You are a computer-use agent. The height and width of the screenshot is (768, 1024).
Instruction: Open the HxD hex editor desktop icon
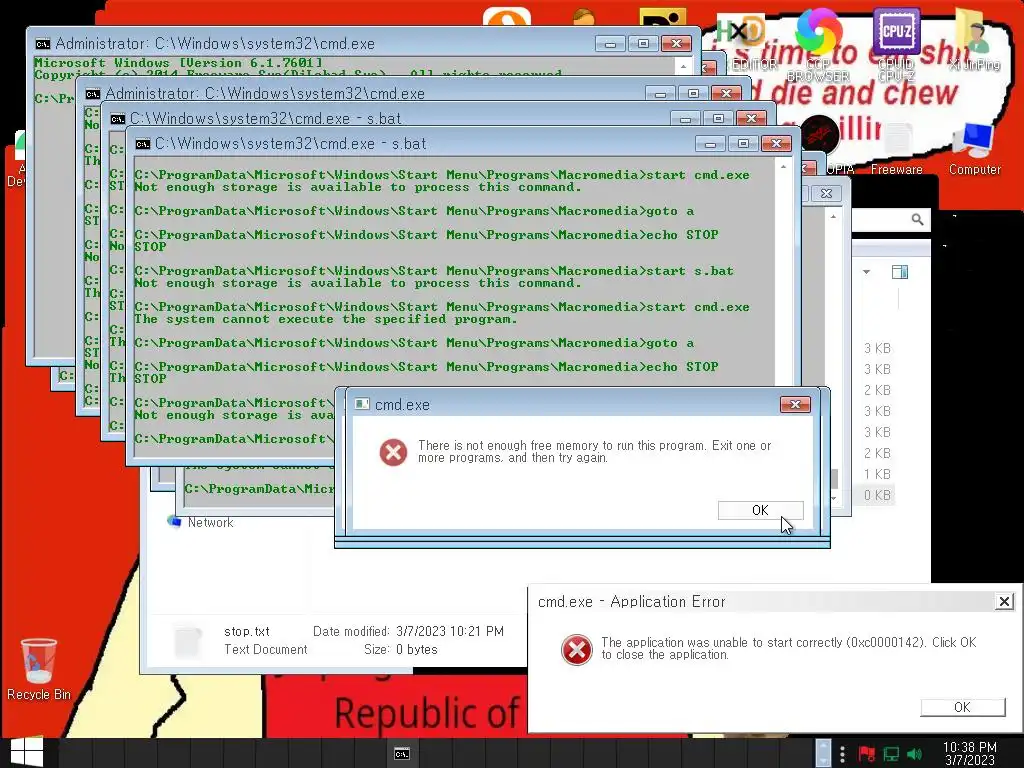click(742, 33)
